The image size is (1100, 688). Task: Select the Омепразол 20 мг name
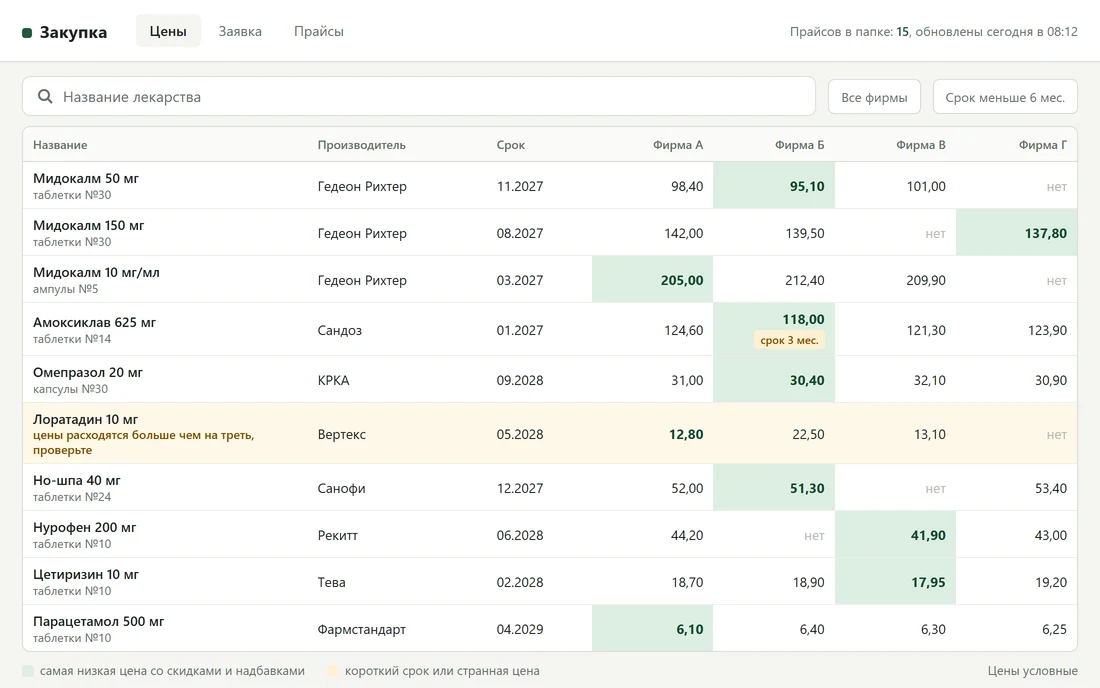88,372
